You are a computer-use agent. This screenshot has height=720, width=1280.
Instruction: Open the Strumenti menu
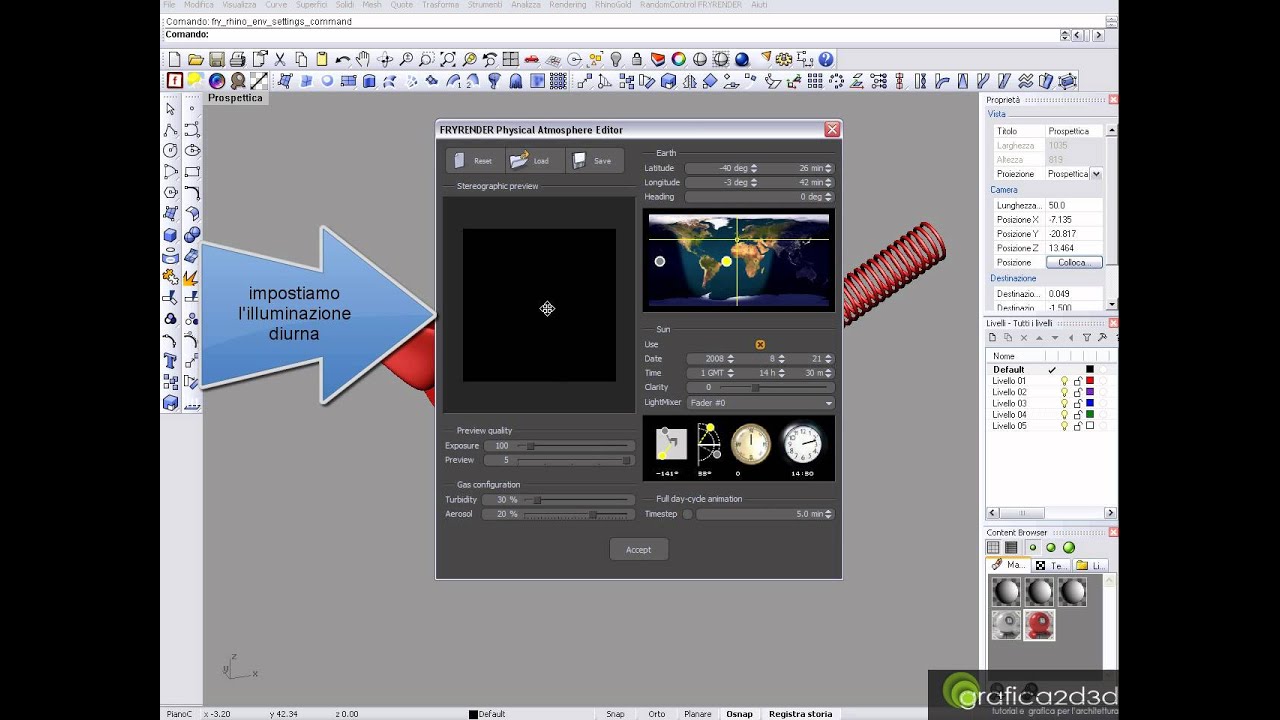tap(485, 5)
